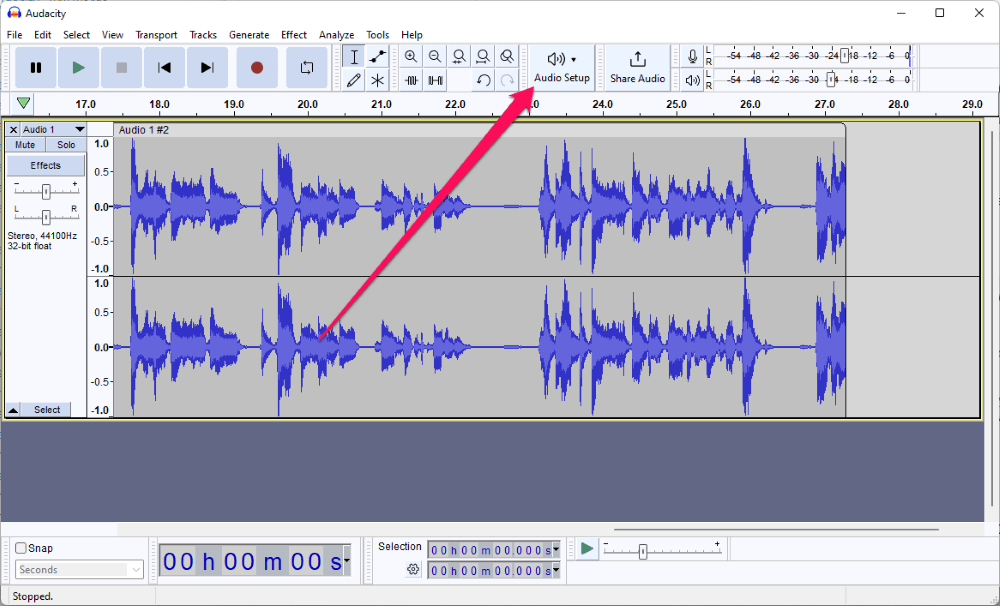Click Trim audio outside selection icon

[411, 80]
